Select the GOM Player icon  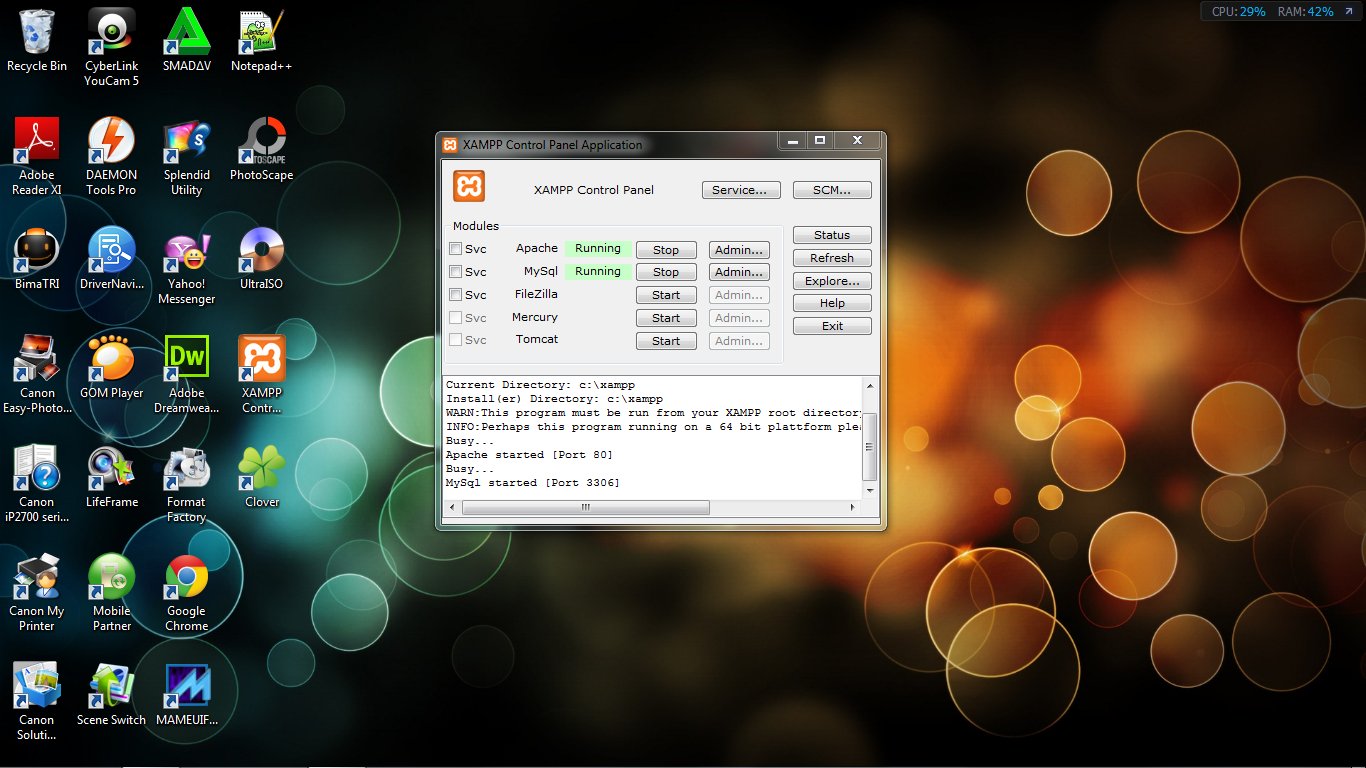(112, 367)
